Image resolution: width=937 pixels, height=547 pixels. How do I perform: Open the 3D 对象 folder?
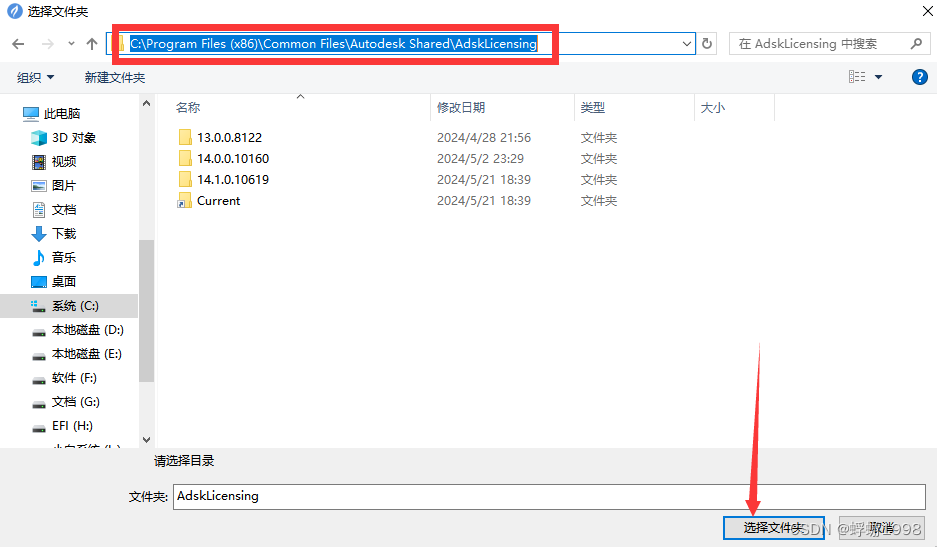(x=74, y=137)
